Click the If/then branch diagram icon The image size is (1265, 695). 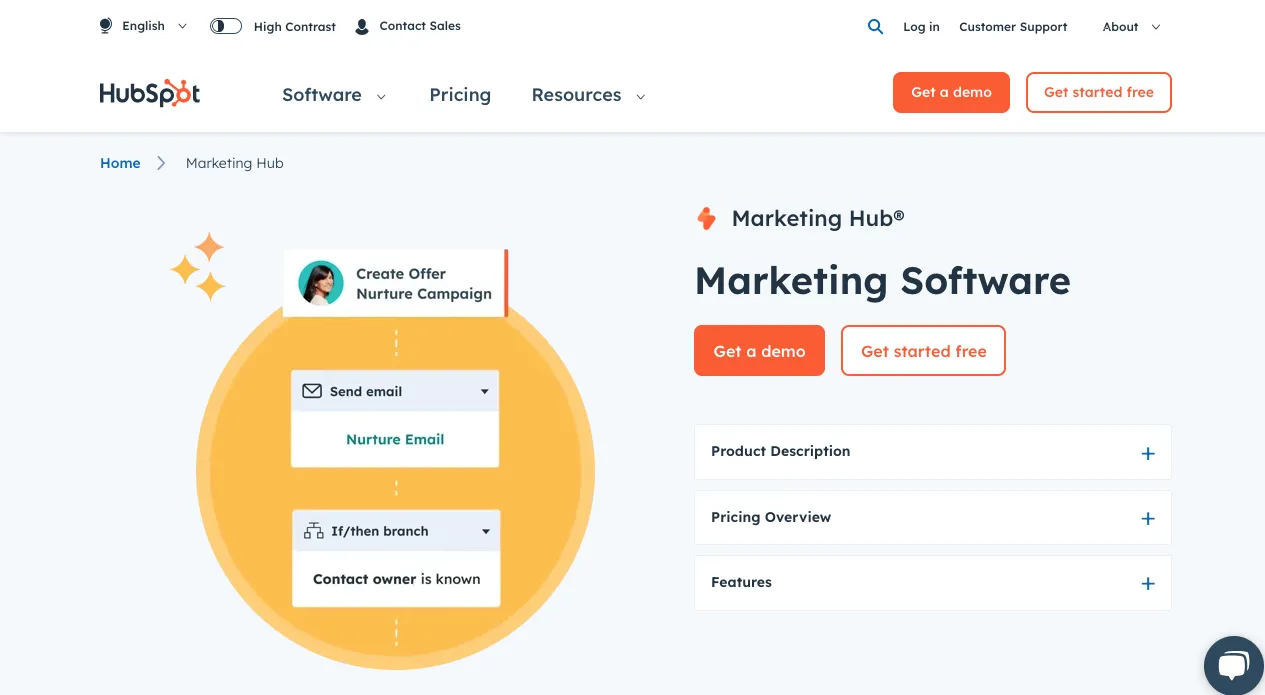tap(314, 531)
